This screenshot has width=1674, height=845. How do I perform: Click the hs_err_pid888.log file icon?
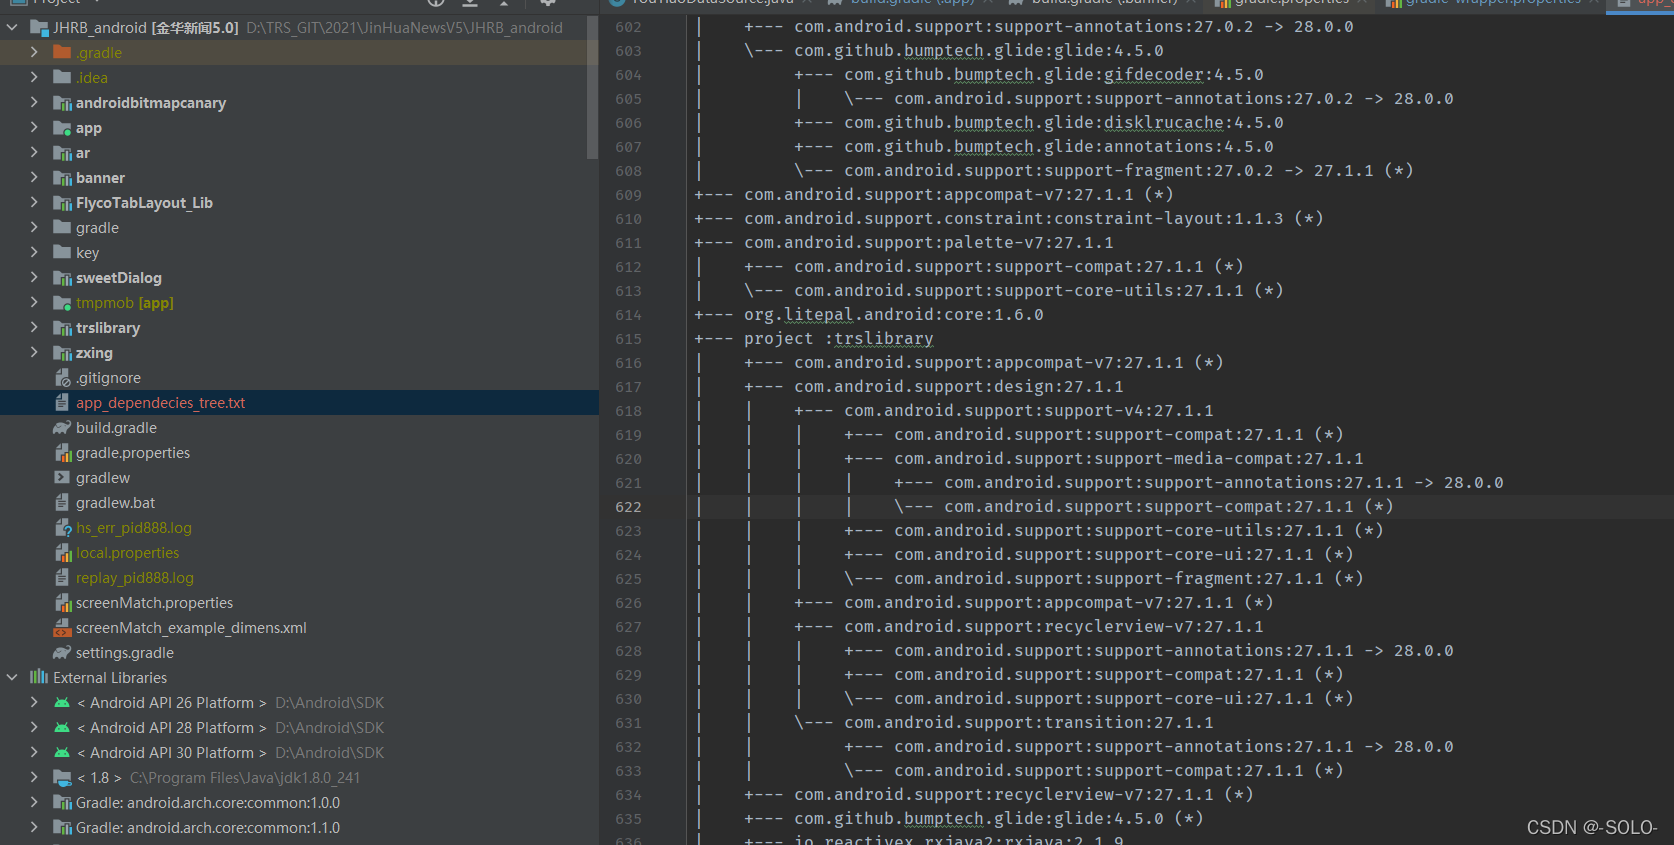tap(62, 527)
